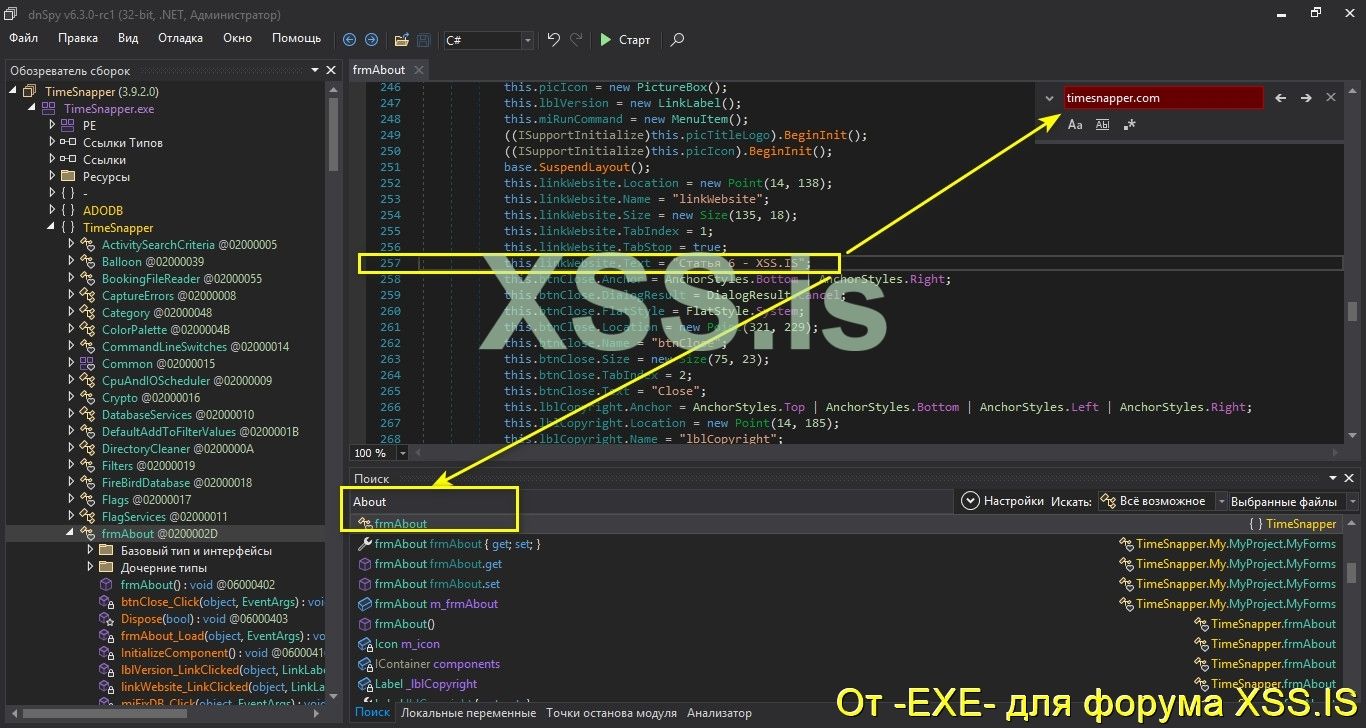Click the Crypto class icon in tree
1366x728 pixels.
click(x=86, y=398)
